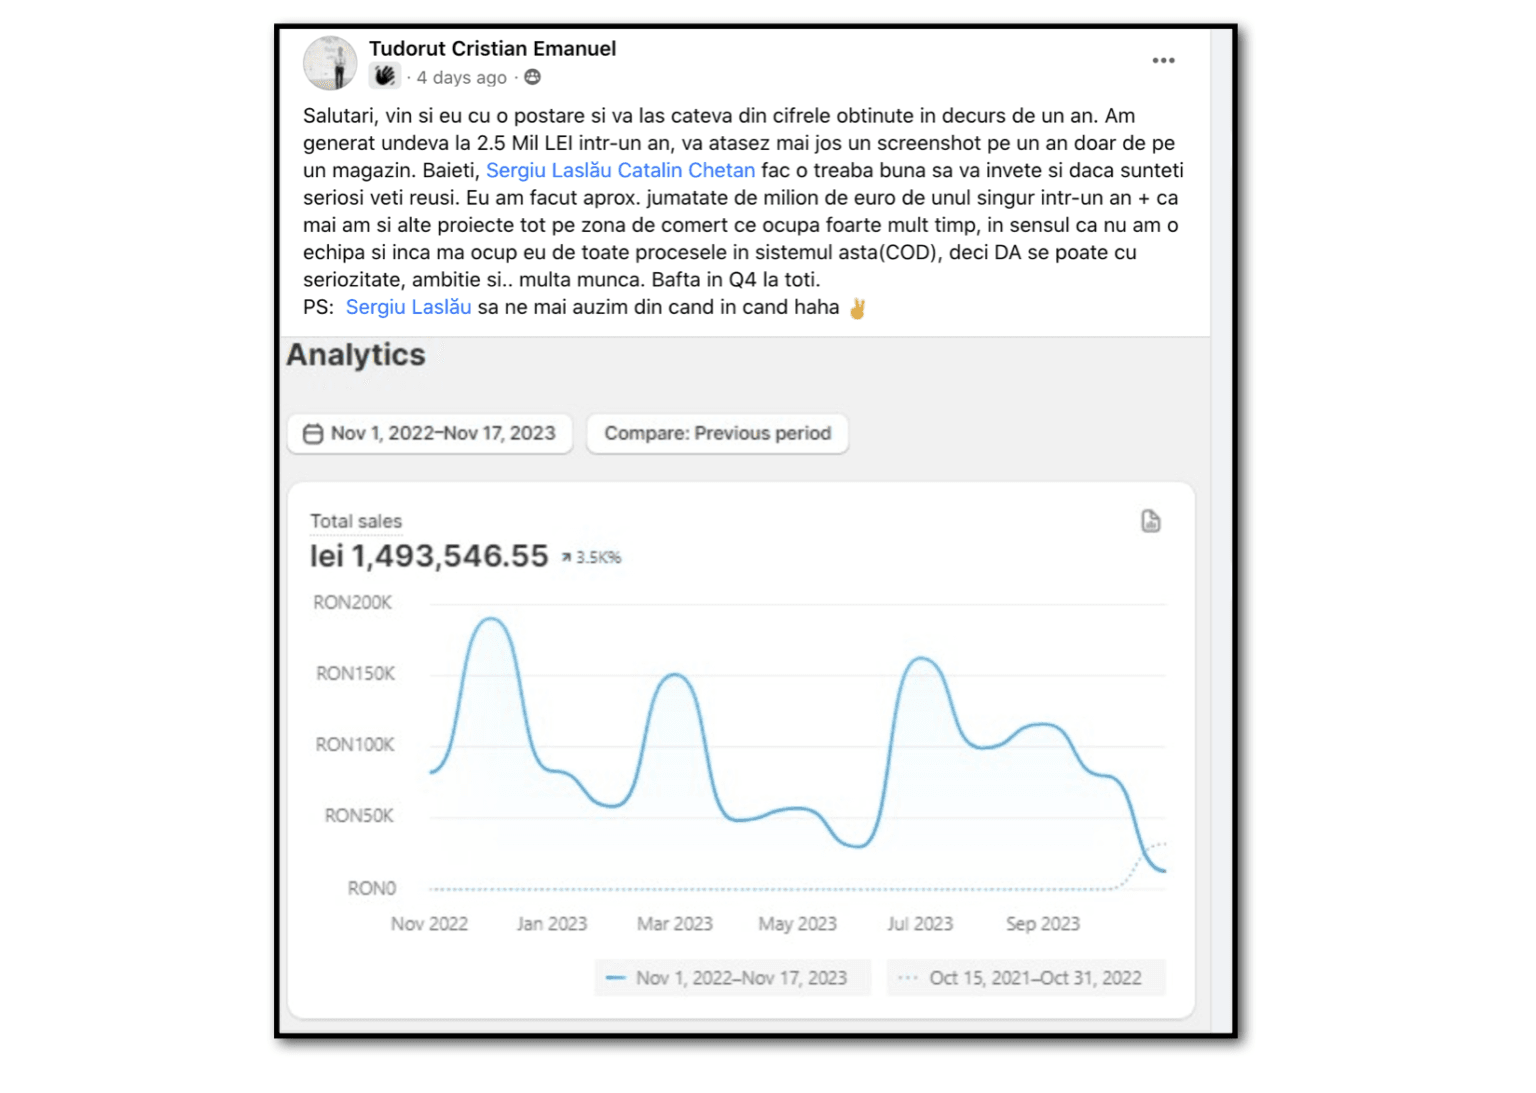Click Tudorut Cristian Emanuel's profile picture

tap(329, 62)
